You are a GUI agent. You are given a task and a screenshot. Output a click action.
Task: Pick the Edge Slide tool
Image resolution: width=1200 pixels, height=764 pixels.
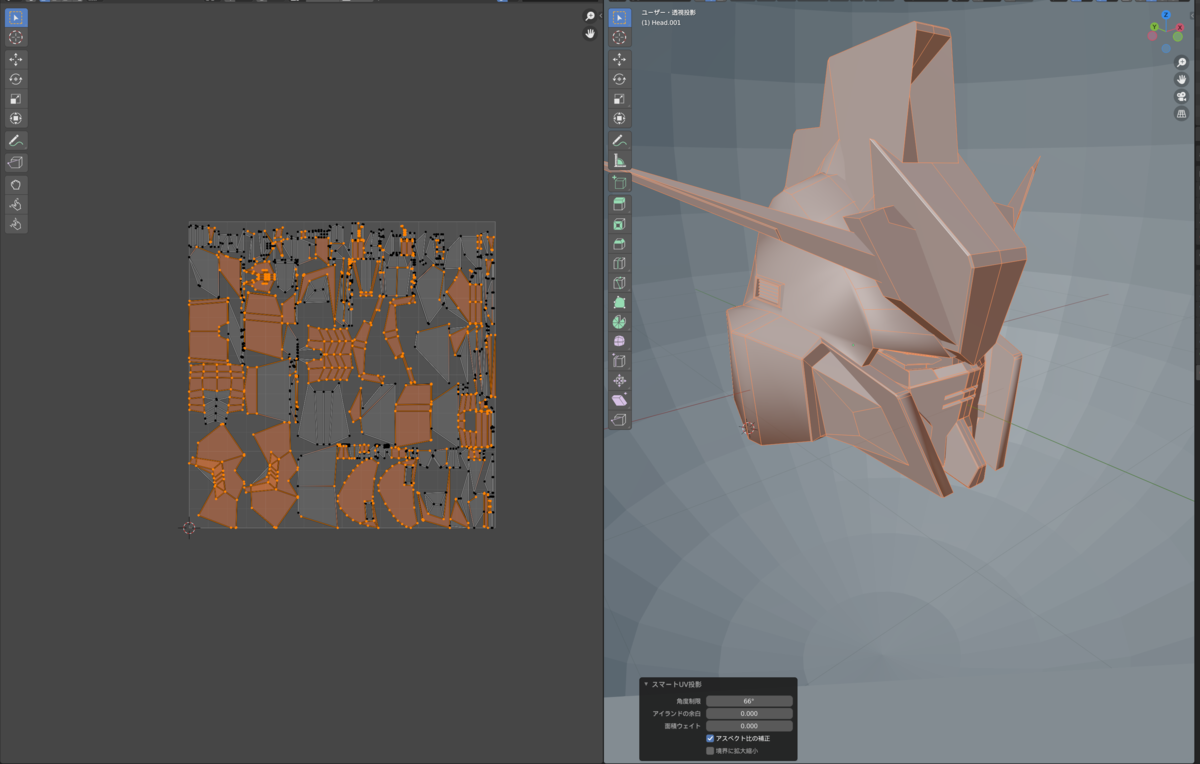pos(620,361)
